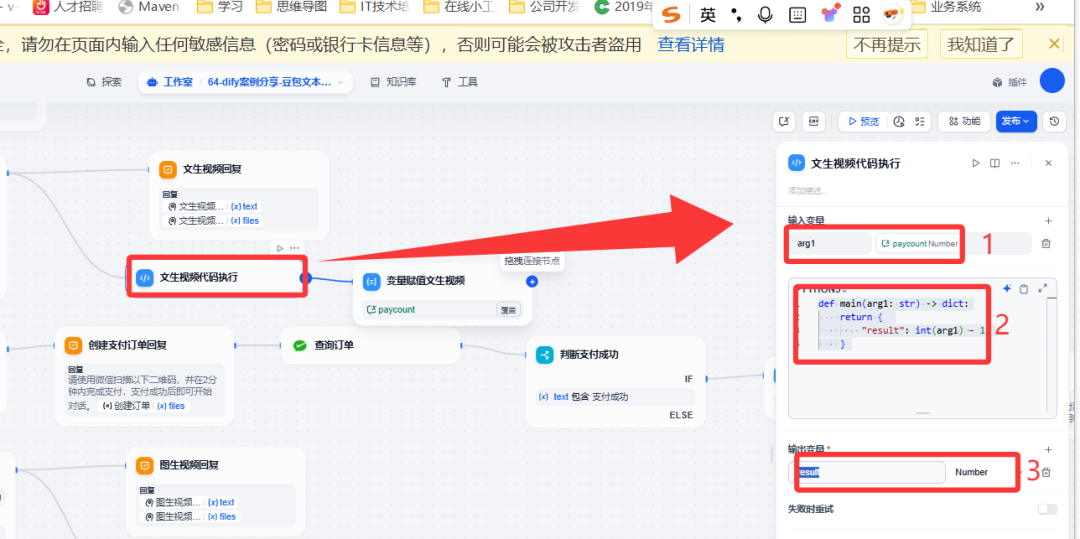The image size is (1080, 539).
Task: Open the 公司开发 bookmark folder
Action: tap(545, 8)
